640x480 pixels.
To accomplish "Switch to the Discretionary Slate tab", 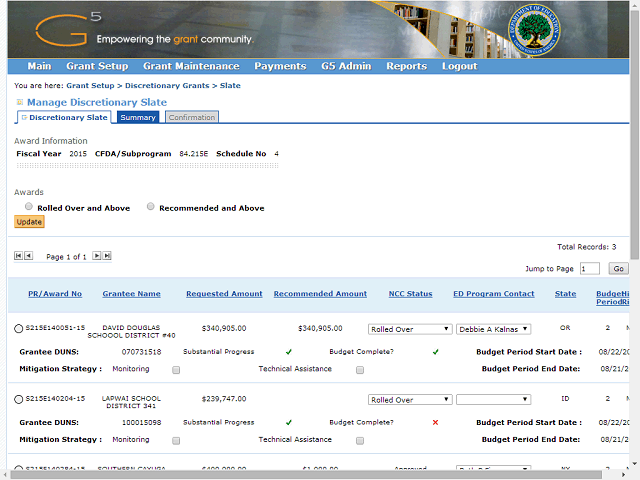I will coord(64,118).
